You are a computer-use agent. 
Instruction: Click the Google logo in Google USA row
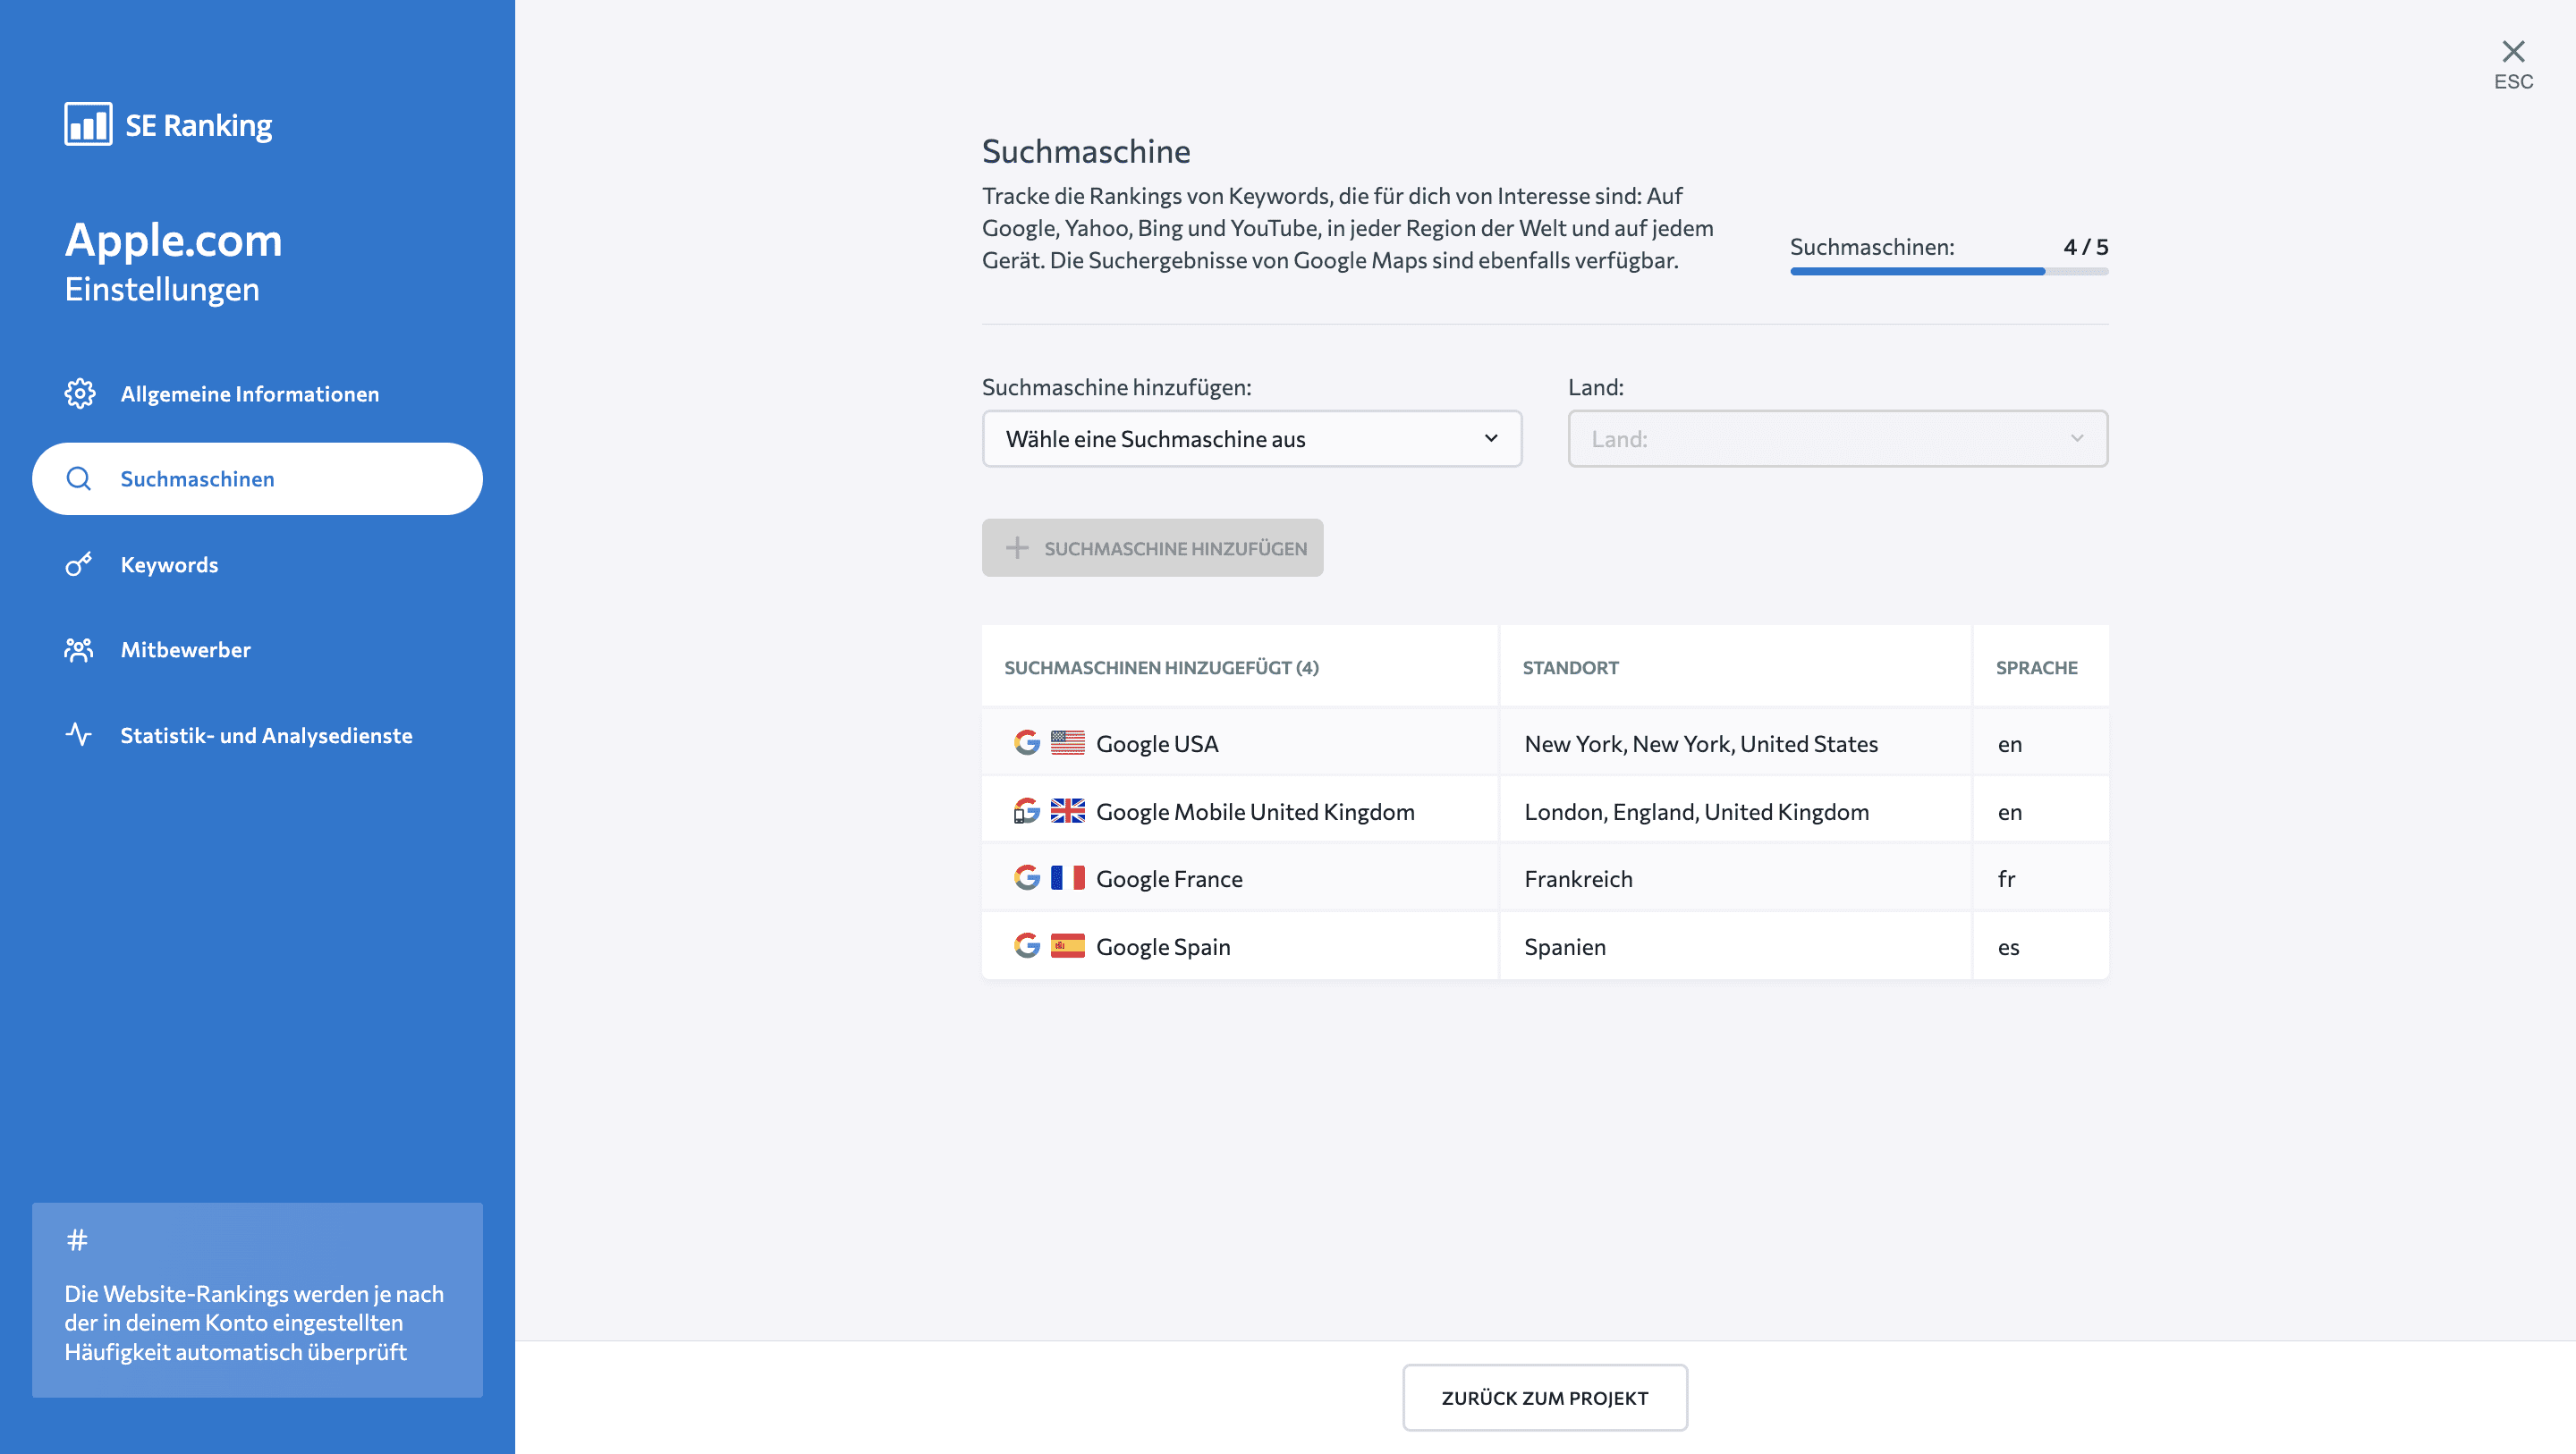(x=1027, y=742)
